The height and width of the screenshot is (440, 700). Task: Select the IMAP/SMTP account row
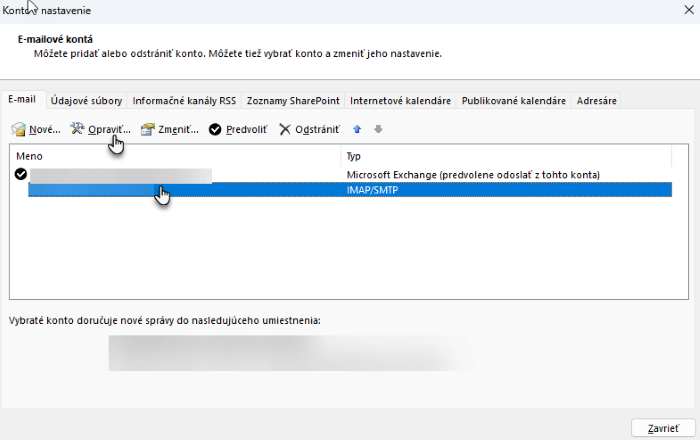click(x=350, y=190)
